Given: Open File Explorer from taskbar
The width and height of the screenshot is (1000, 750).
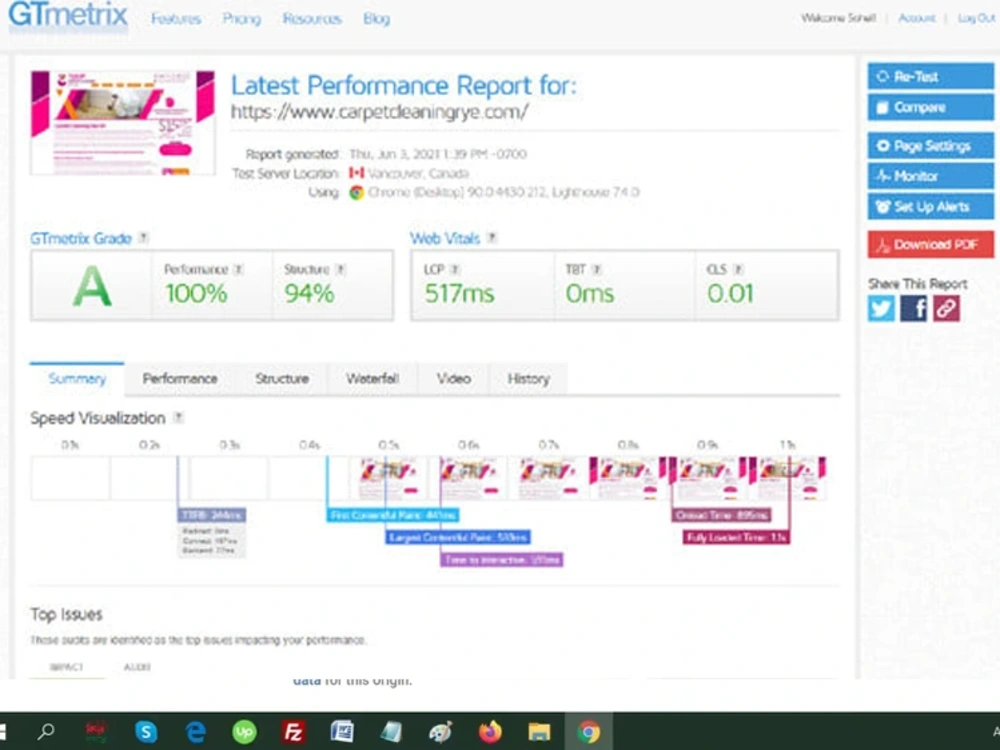Looking at the screenshot, I should pyautogui.click(x=539, y=731).
